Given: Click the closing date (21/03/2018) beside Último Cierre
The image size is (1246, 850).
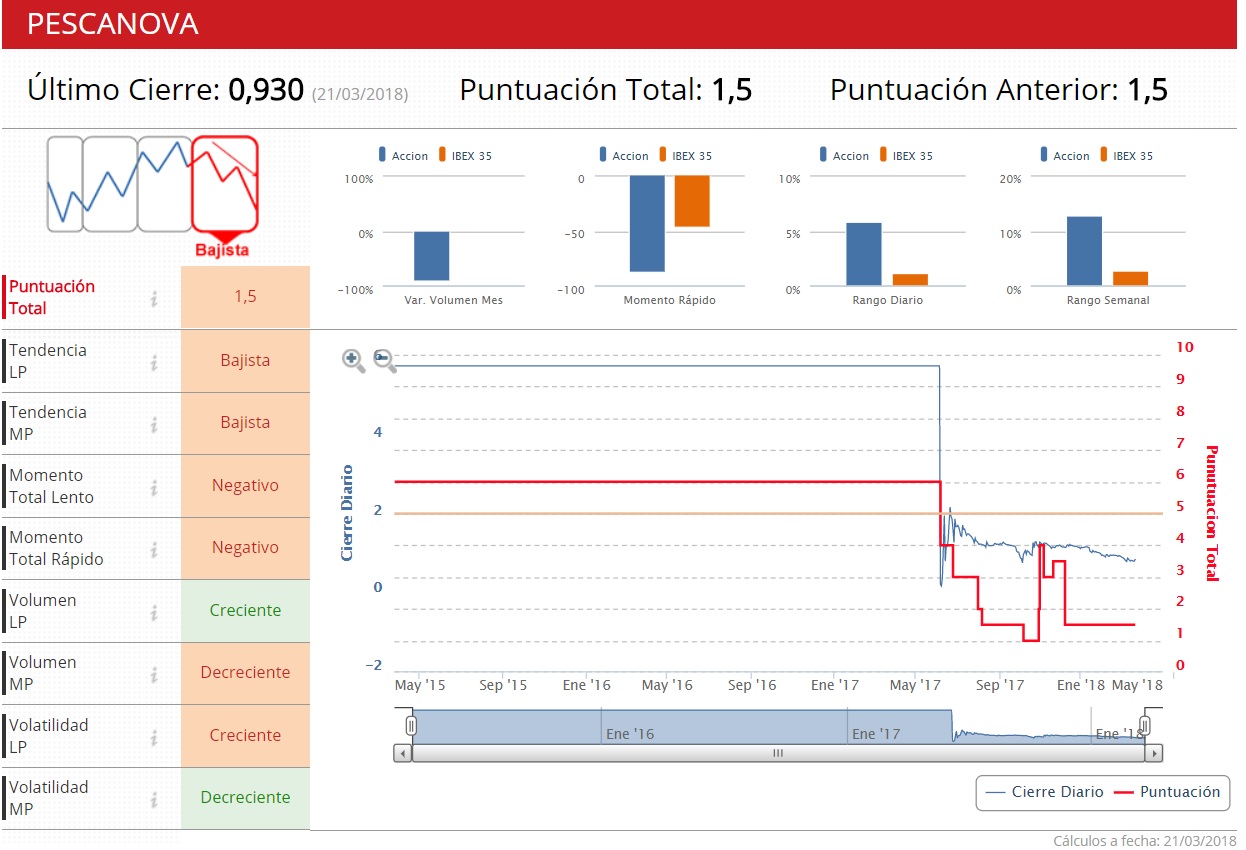Looking at the screenshot, I should click(x=360, y=94).
